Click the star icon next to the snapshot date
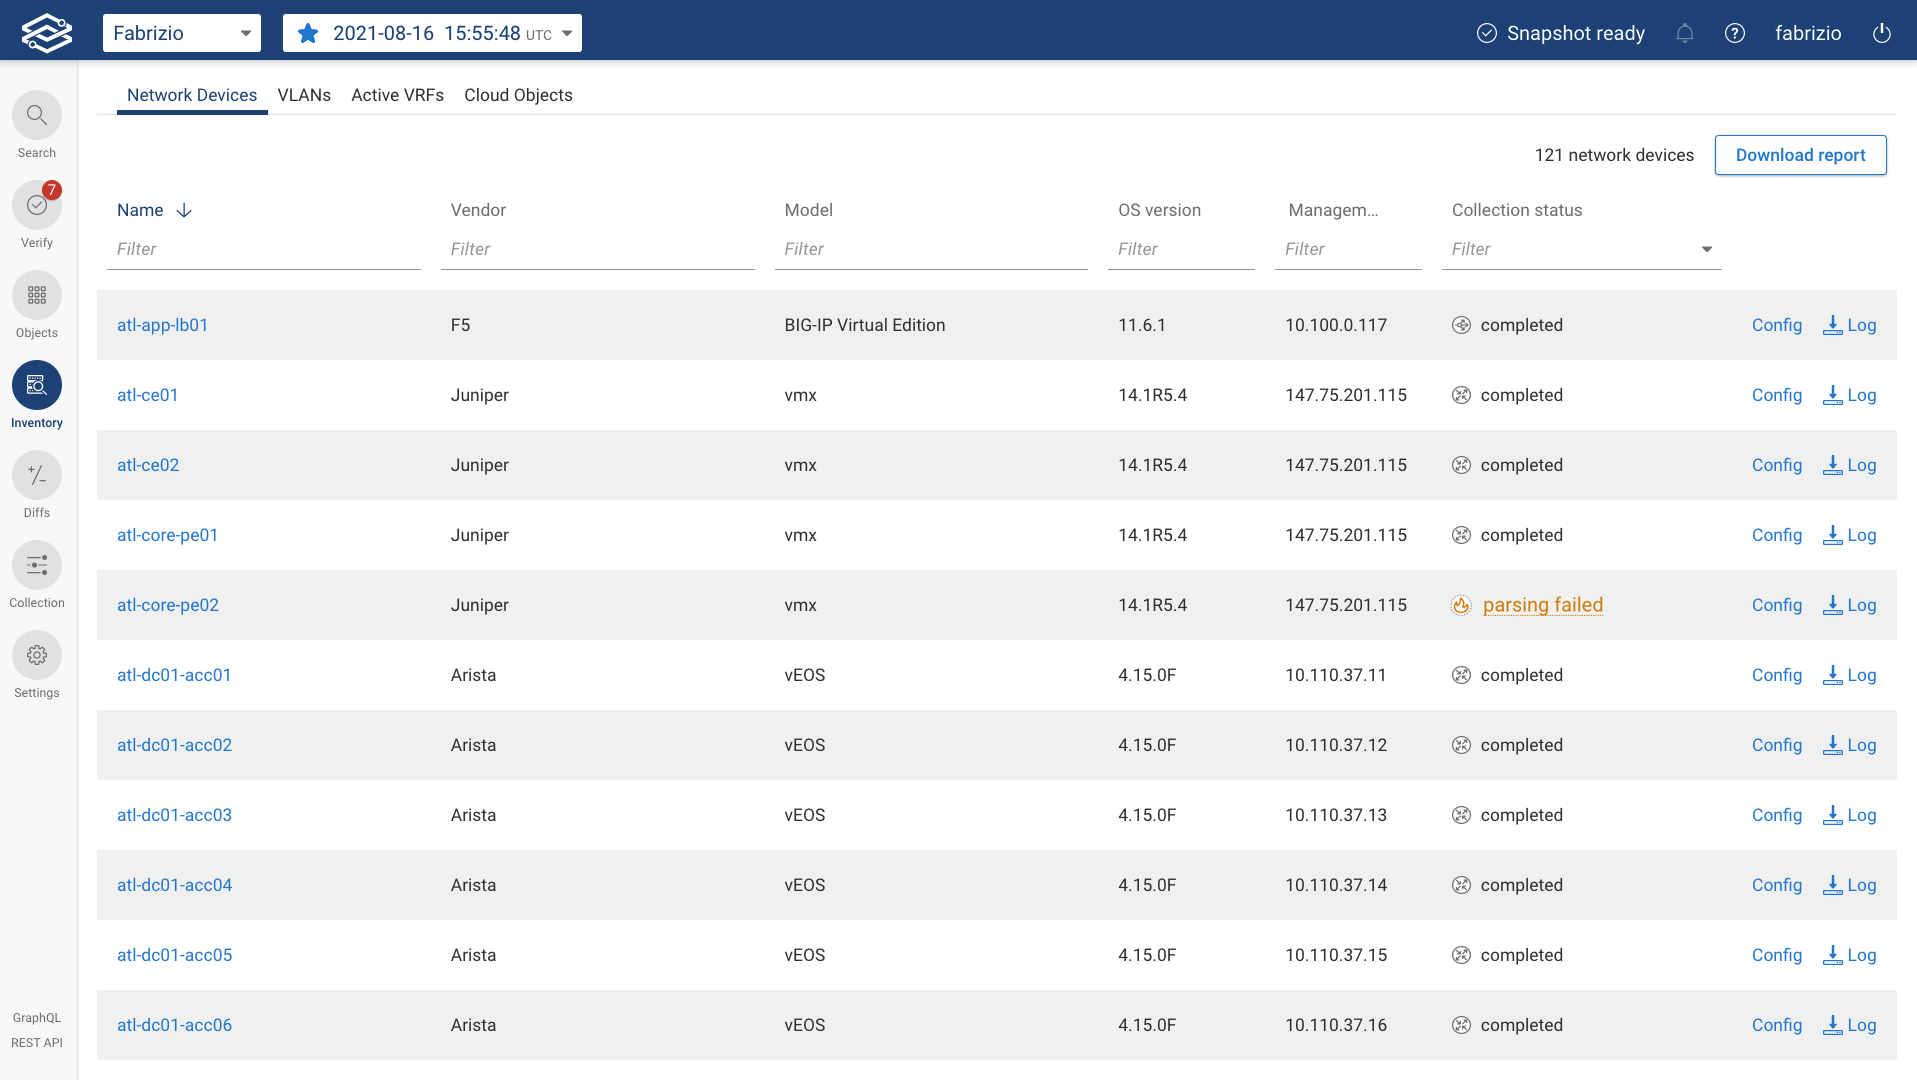This screenshot has height=1080, width=1917. (x=308, y=32)
